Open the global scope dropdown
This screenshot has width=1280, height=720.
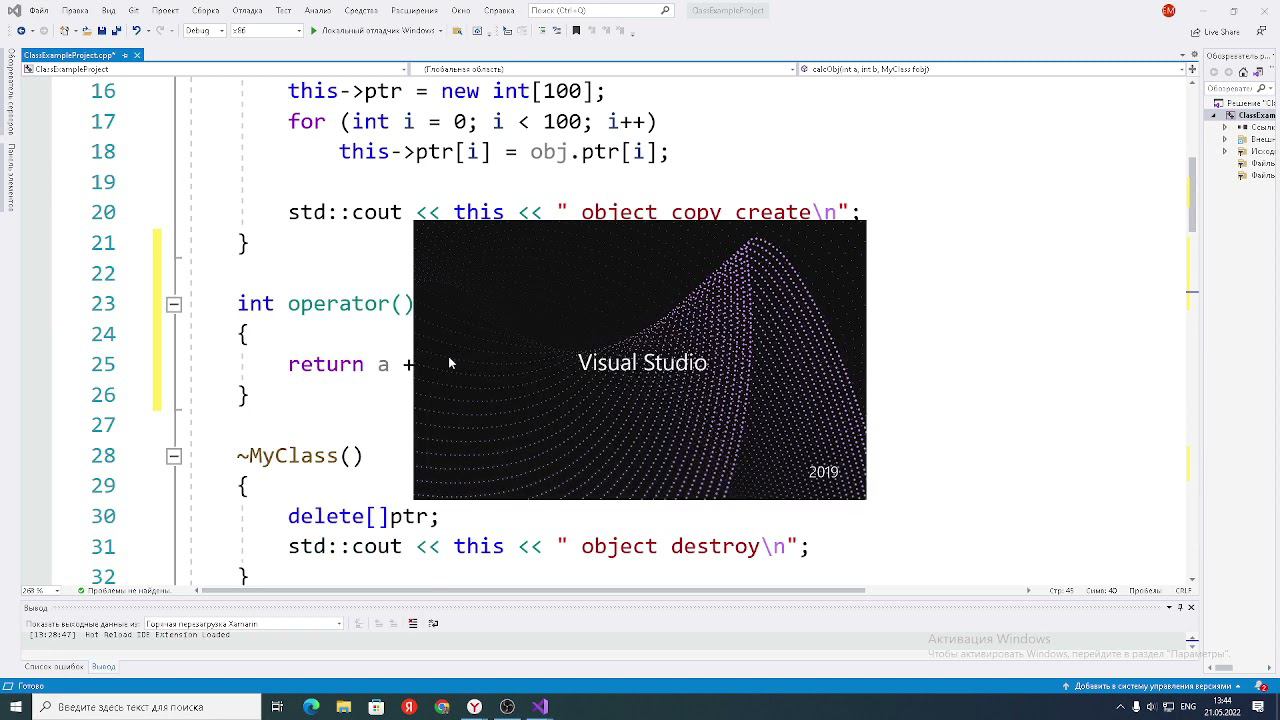(x=603, y=69)
